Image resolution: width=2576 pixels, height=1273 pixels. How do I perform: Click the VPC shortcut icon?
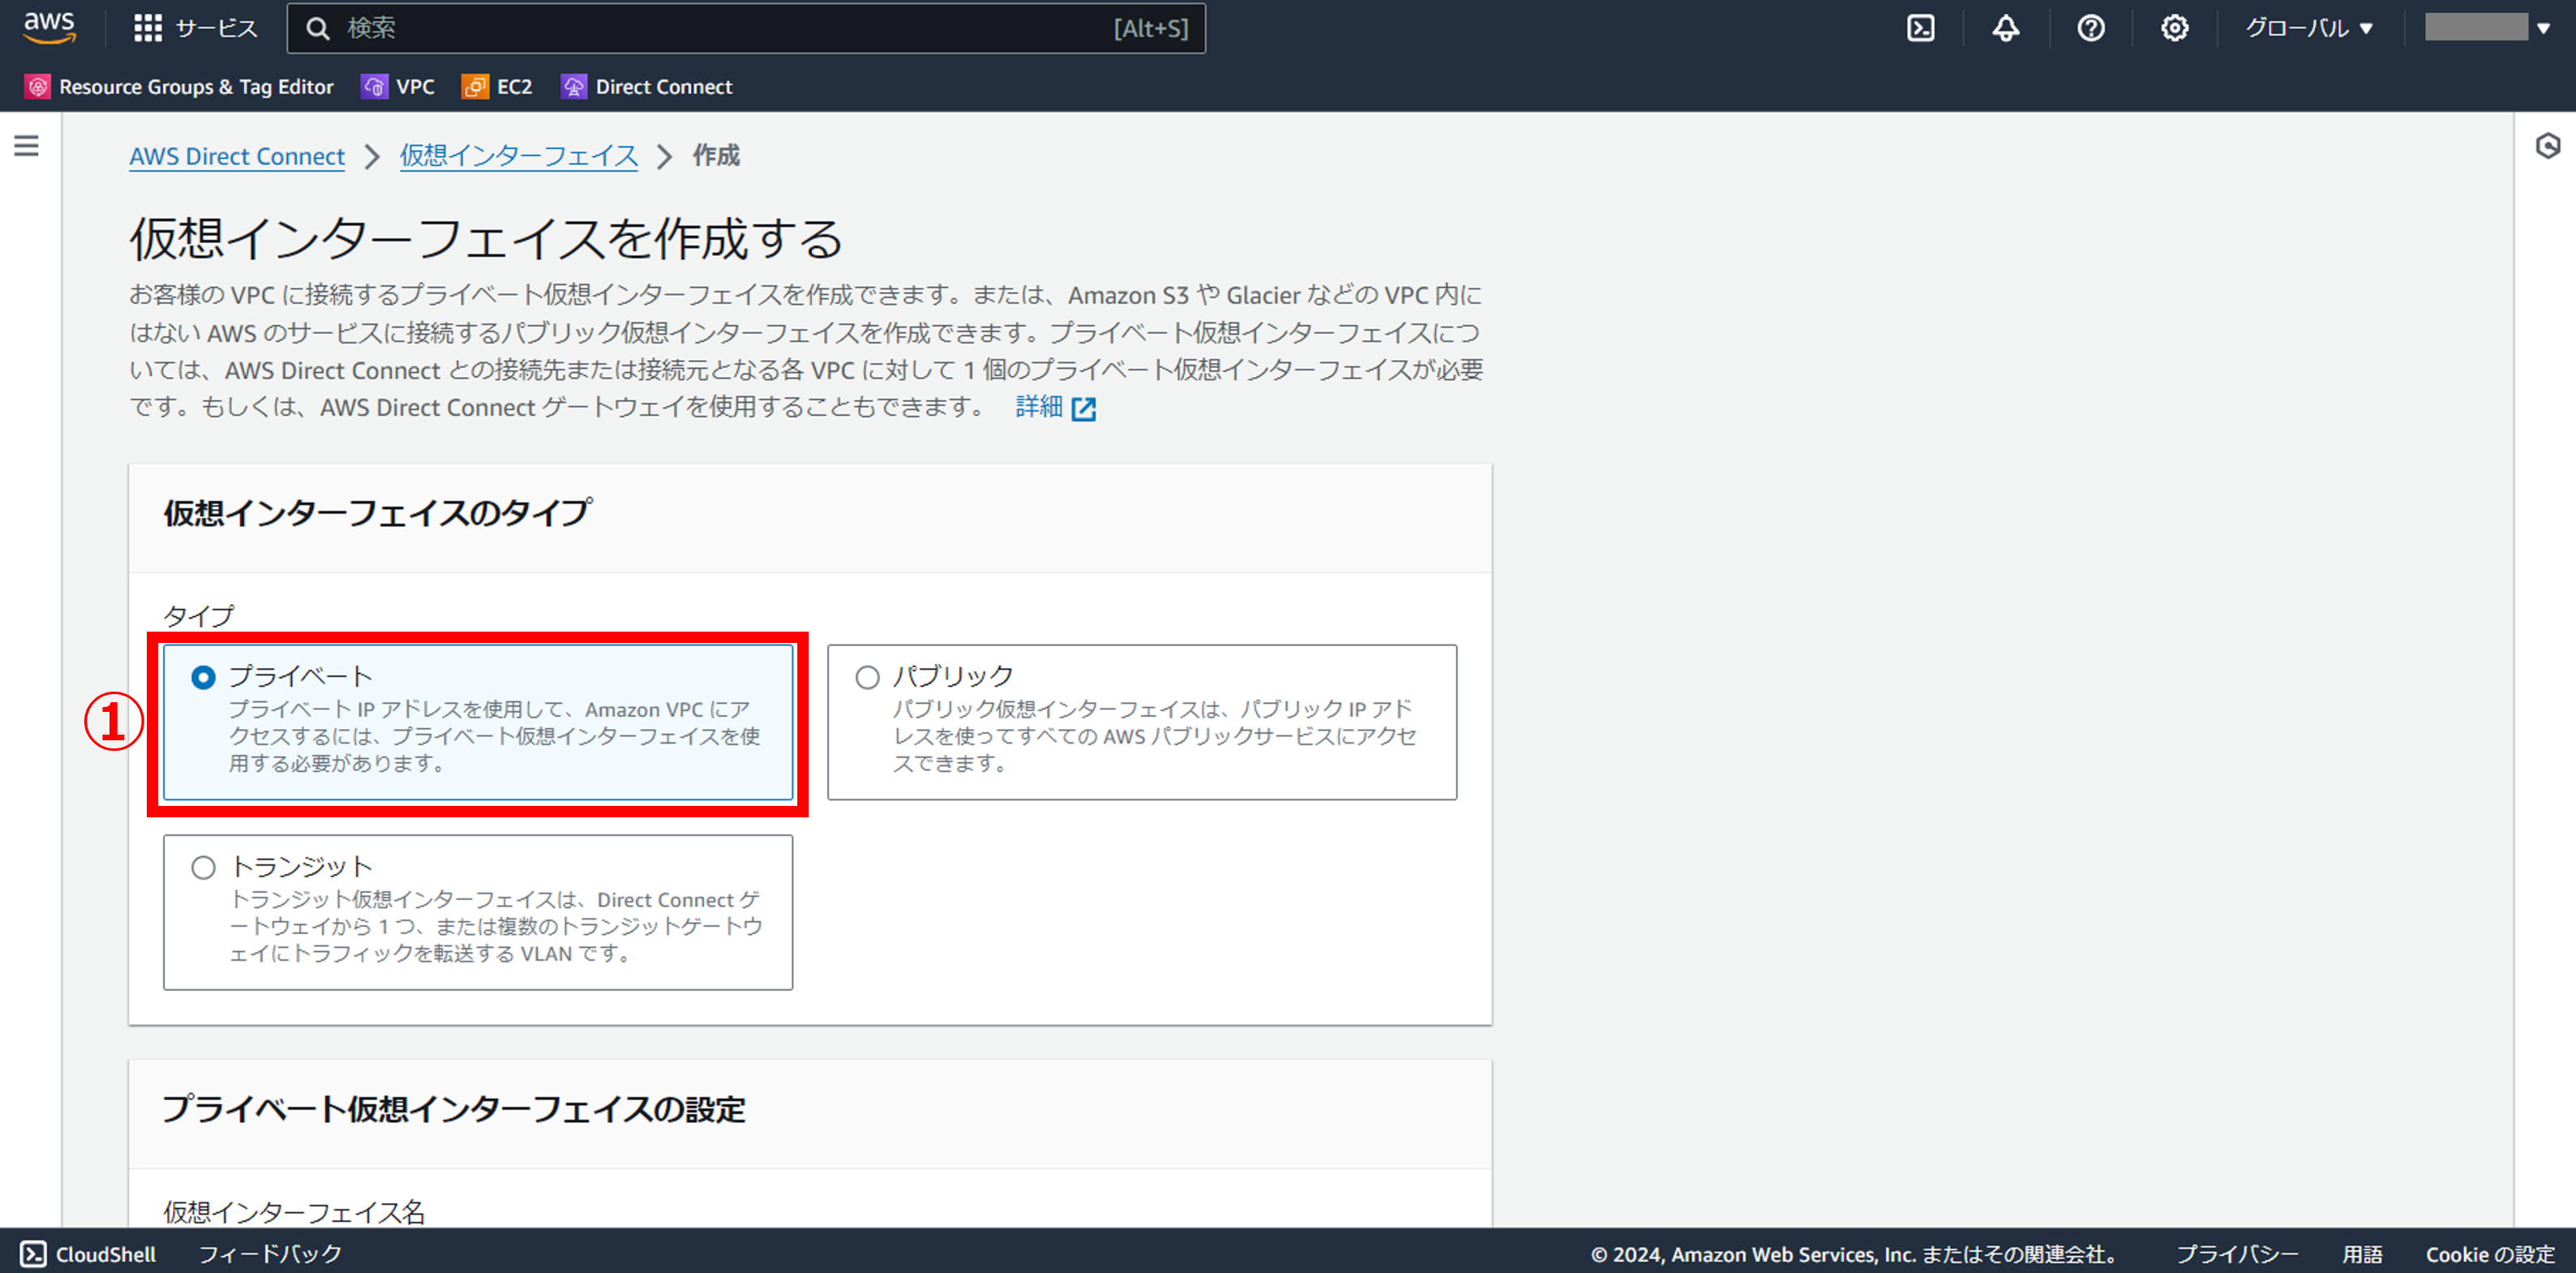pos(374,87)
